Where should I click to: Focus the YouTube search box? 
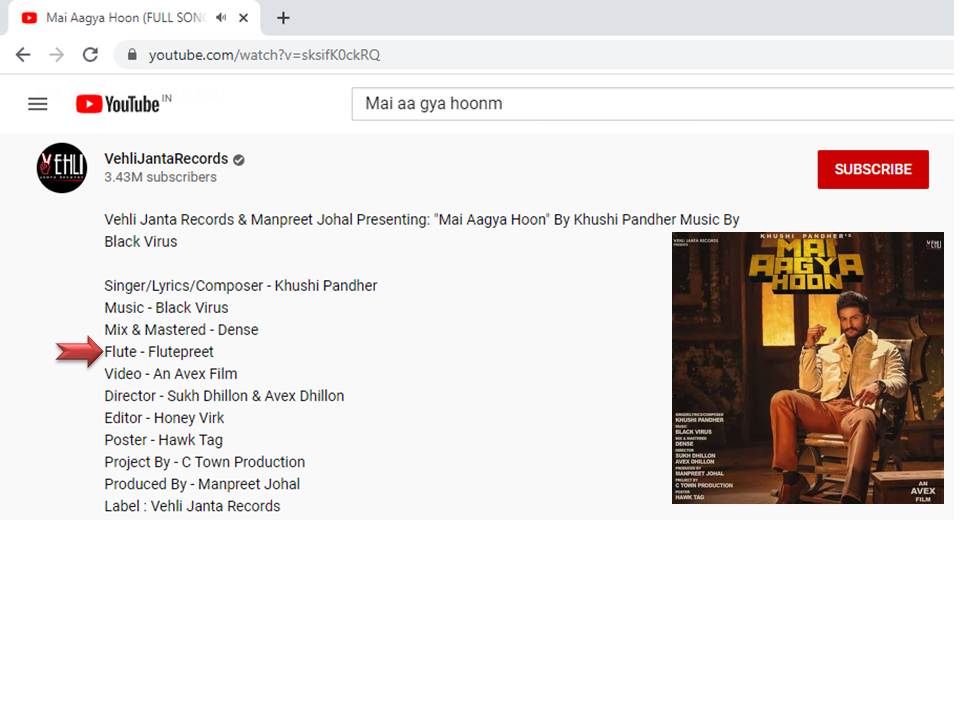point(650,104)
